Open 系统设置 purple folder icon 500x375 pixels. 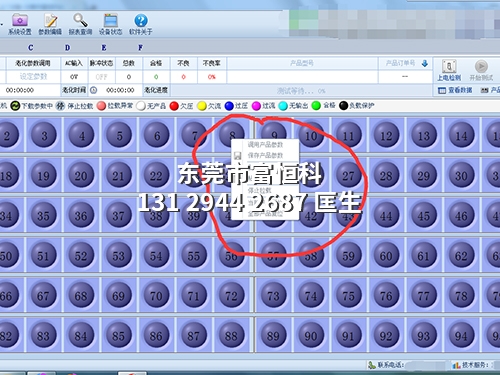click(x=20, y=20)
